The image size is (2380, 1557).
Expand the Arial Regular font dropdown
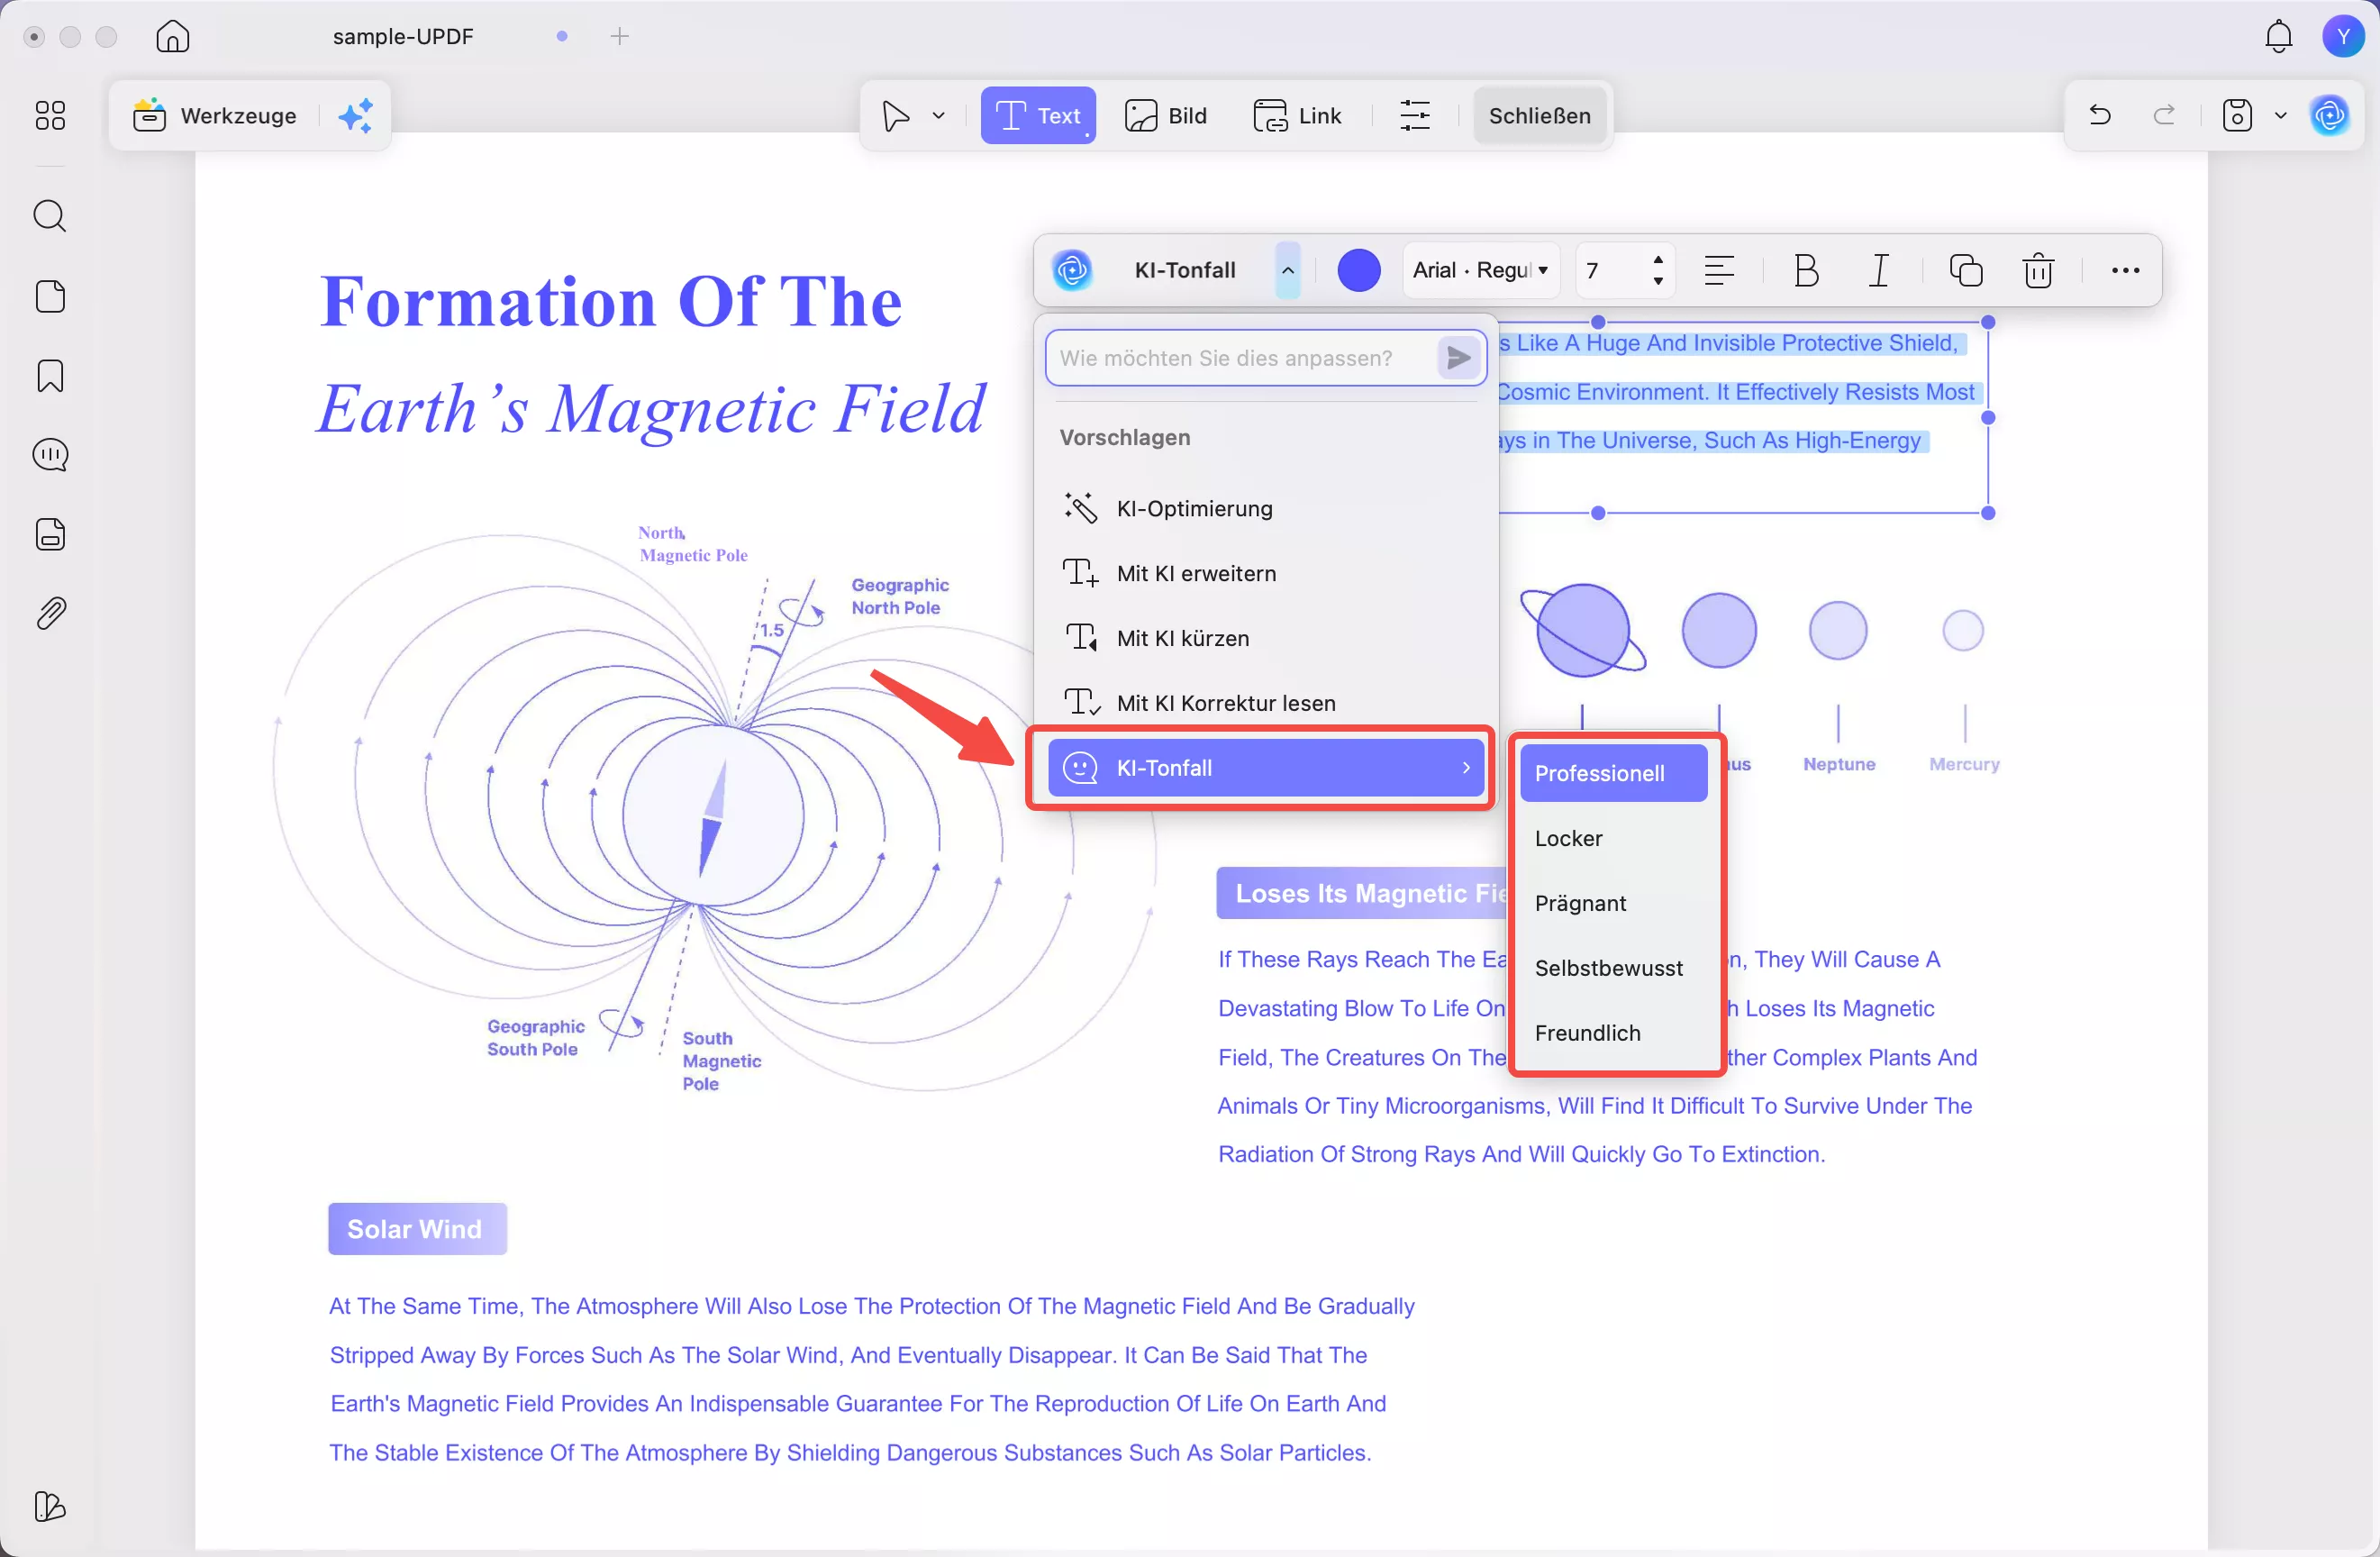point(1480,270)
